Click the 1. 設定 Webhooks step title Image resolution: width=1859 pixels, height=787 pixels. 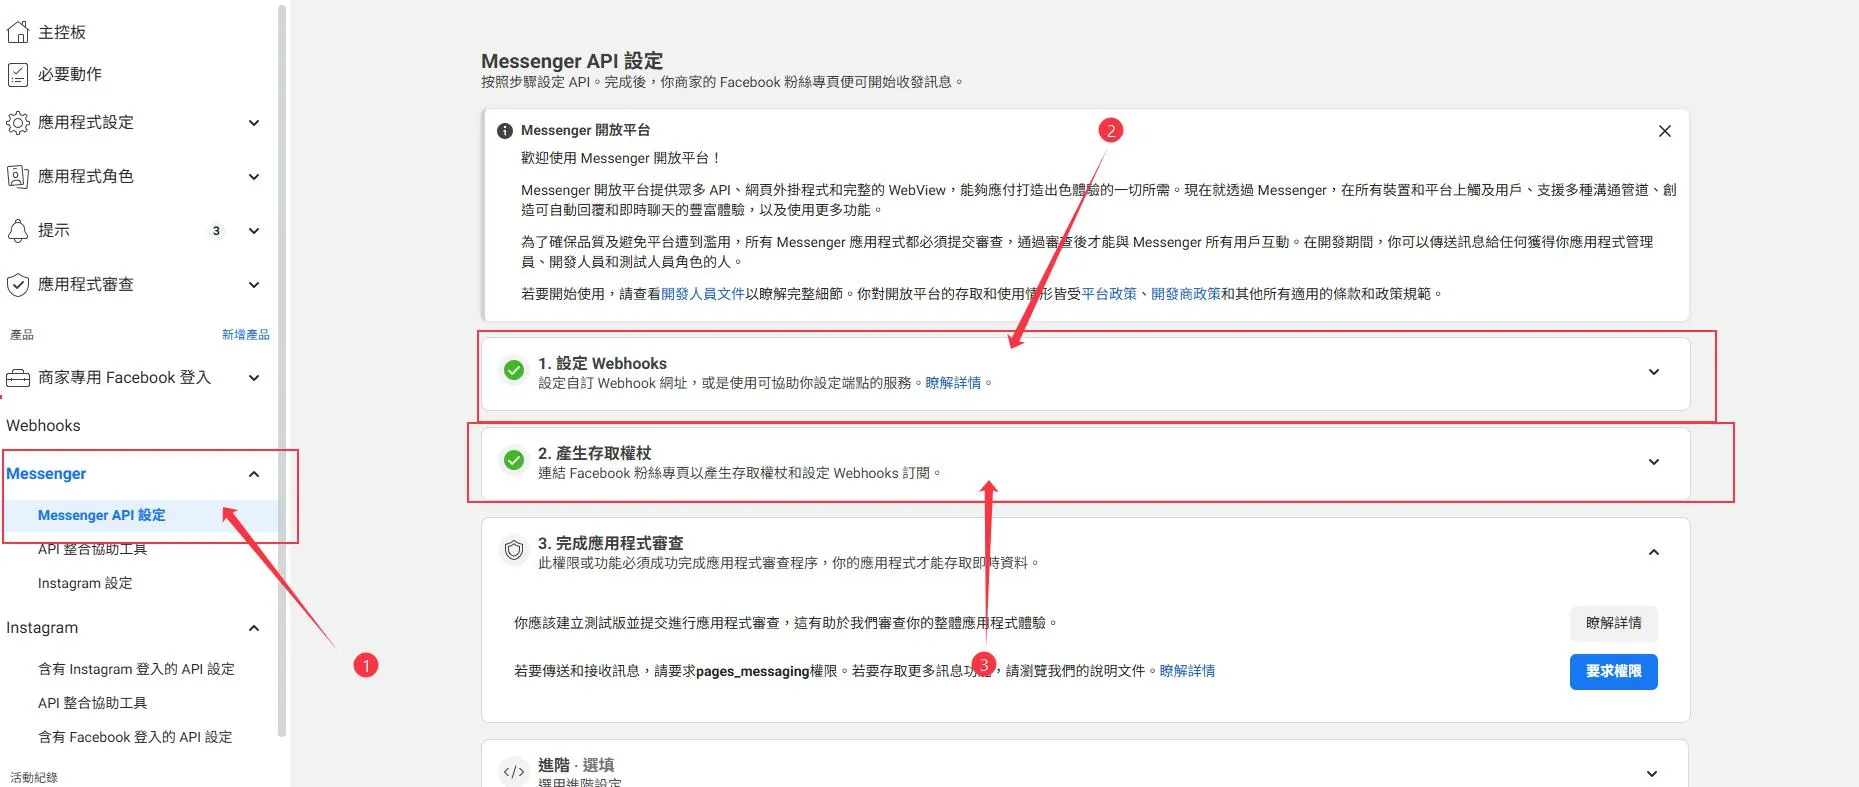602,363
